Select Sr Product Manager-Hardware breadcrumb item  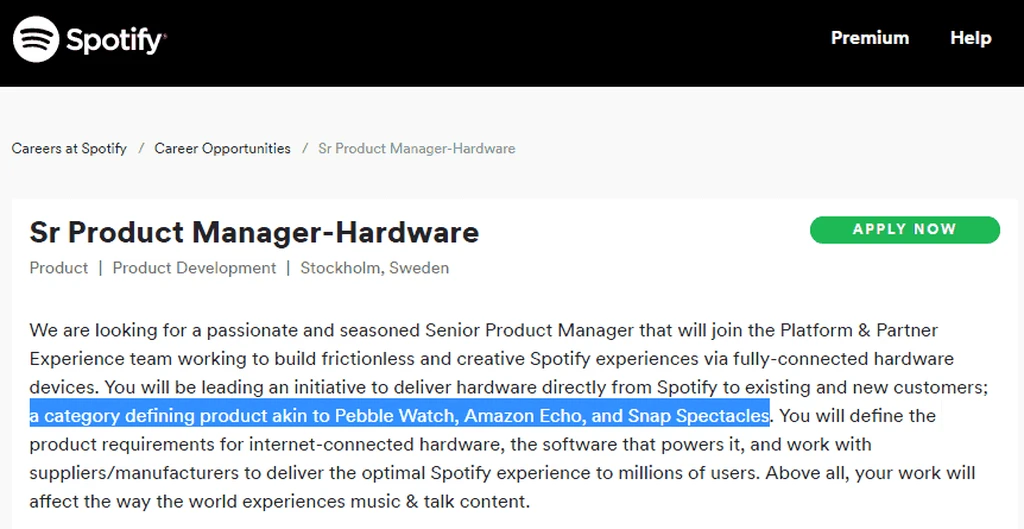(x=417, y=148)
